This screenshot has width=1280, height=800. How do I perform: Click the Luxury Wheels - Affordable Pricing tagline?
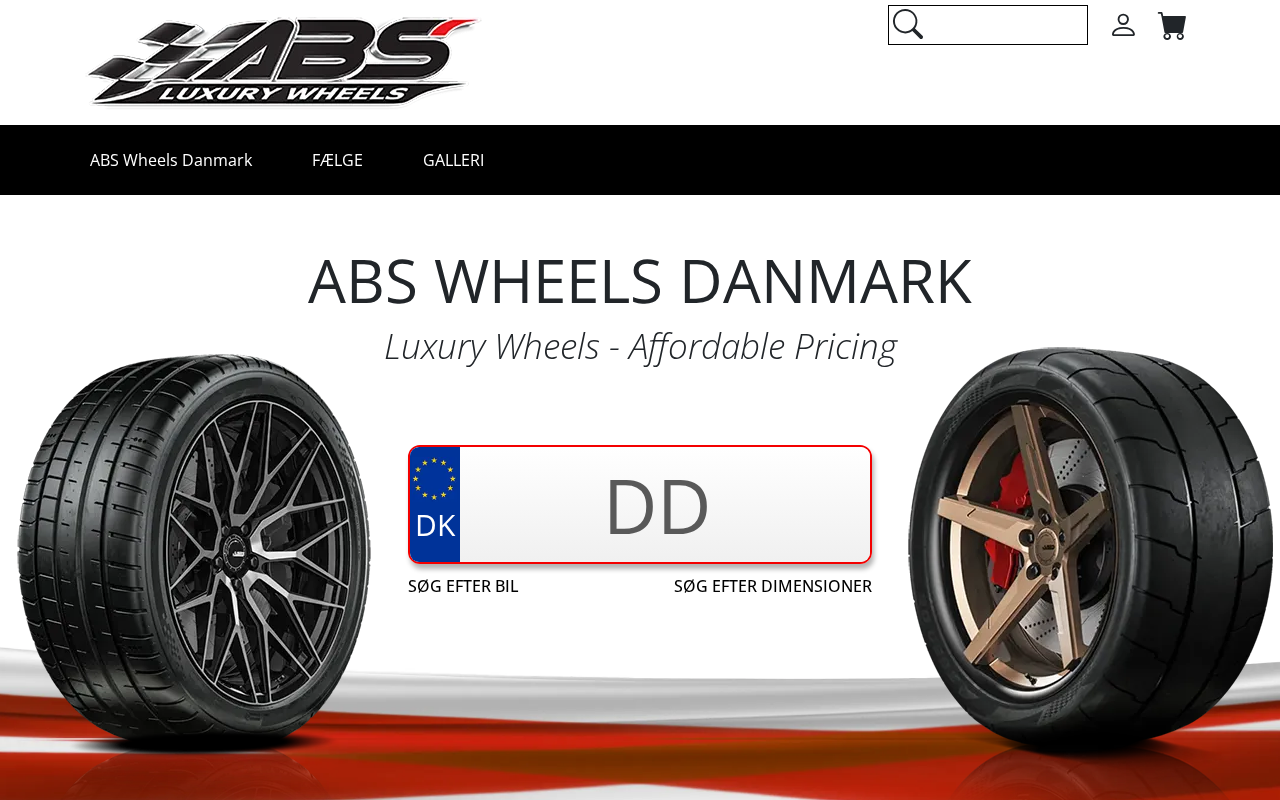click(640, 346)
